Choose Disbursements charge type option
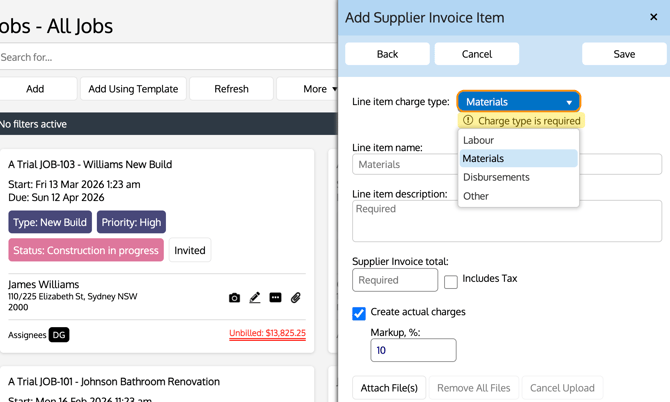The height and width of the screenshot is (402, 670). (x=496, y=177)
